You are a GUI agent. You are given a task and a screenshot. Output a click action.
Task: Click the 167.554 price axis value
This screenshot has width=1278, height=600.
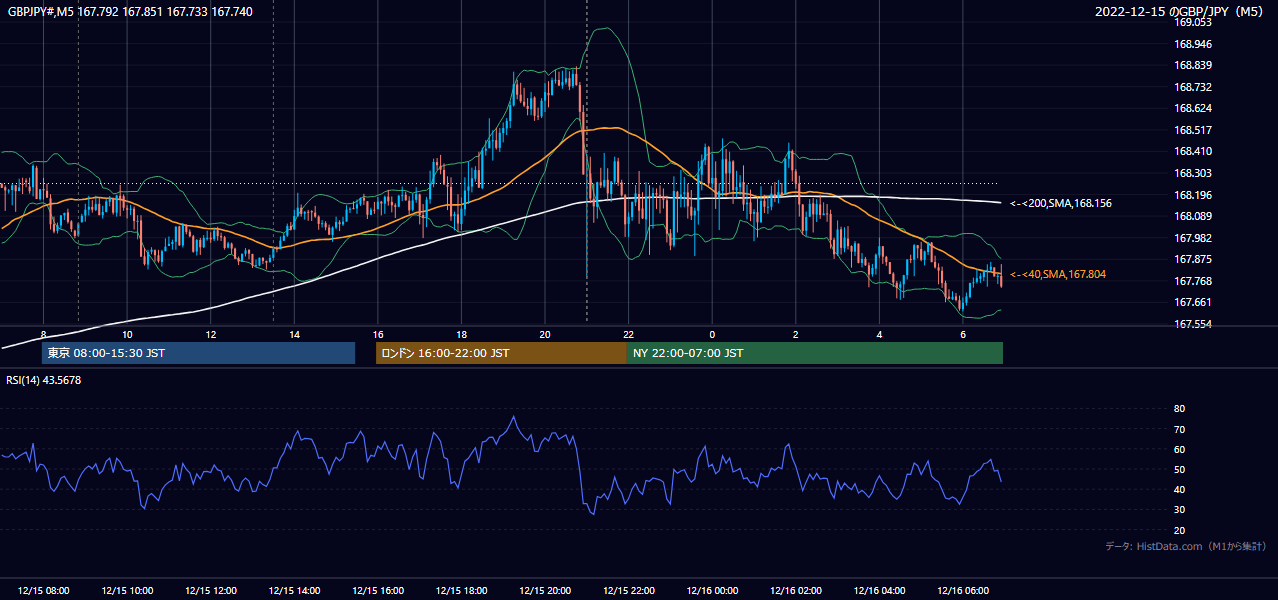1193,324
